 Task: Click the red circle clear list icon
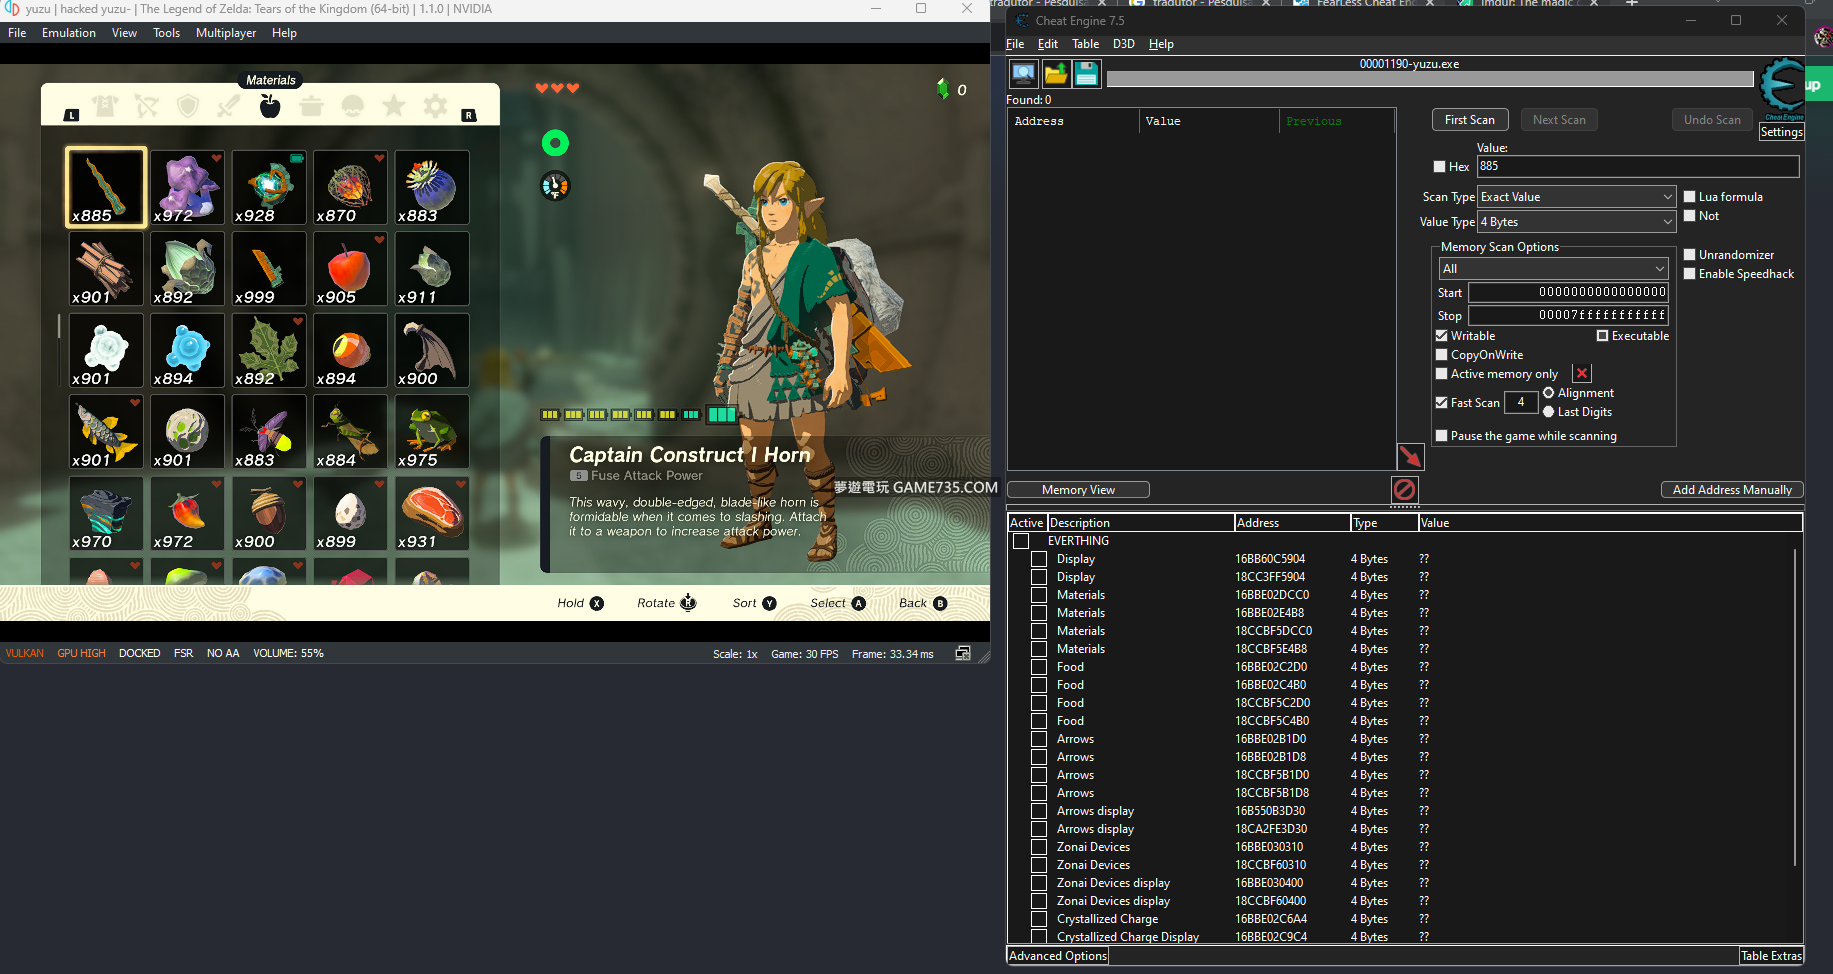1404,489
